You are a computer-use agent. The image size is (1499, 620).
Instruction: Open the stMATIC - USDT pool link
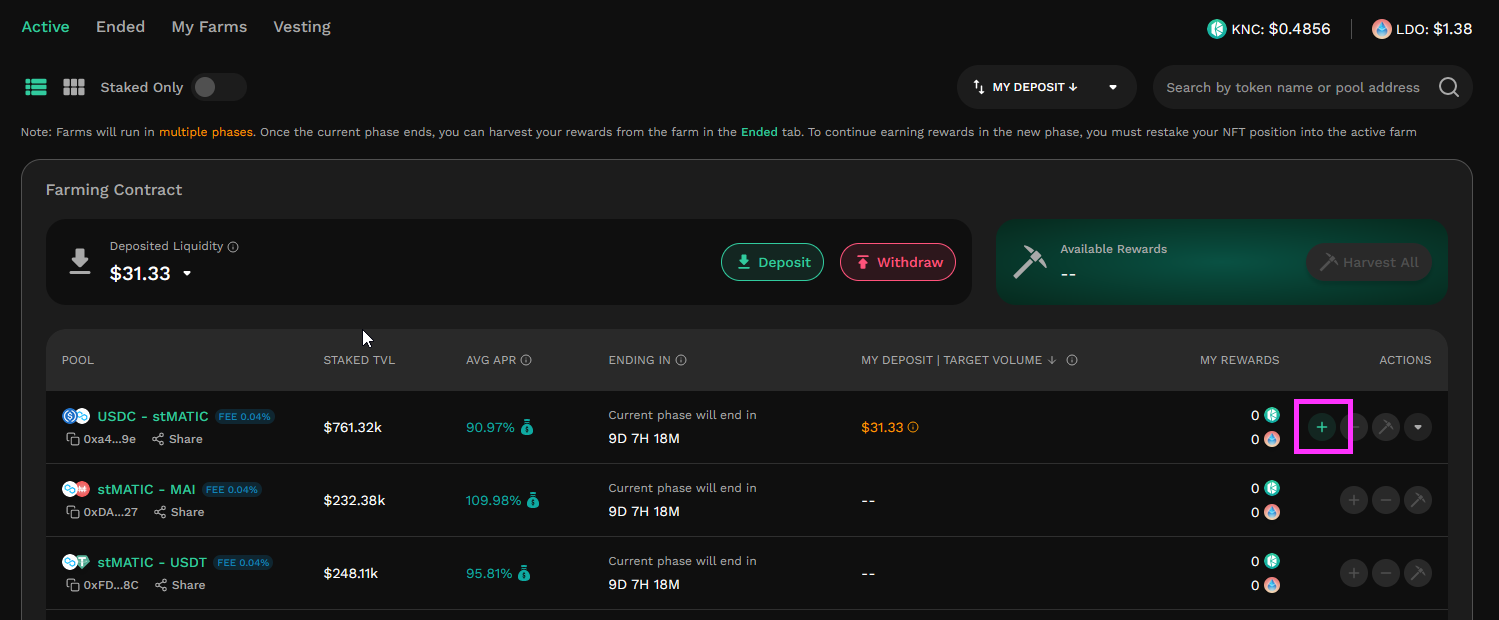pyautogui.click(x=152, y=562)
